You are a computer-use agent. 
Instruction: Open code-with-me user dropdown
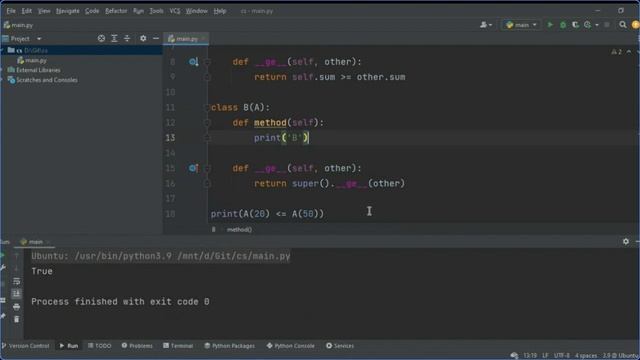486,25
